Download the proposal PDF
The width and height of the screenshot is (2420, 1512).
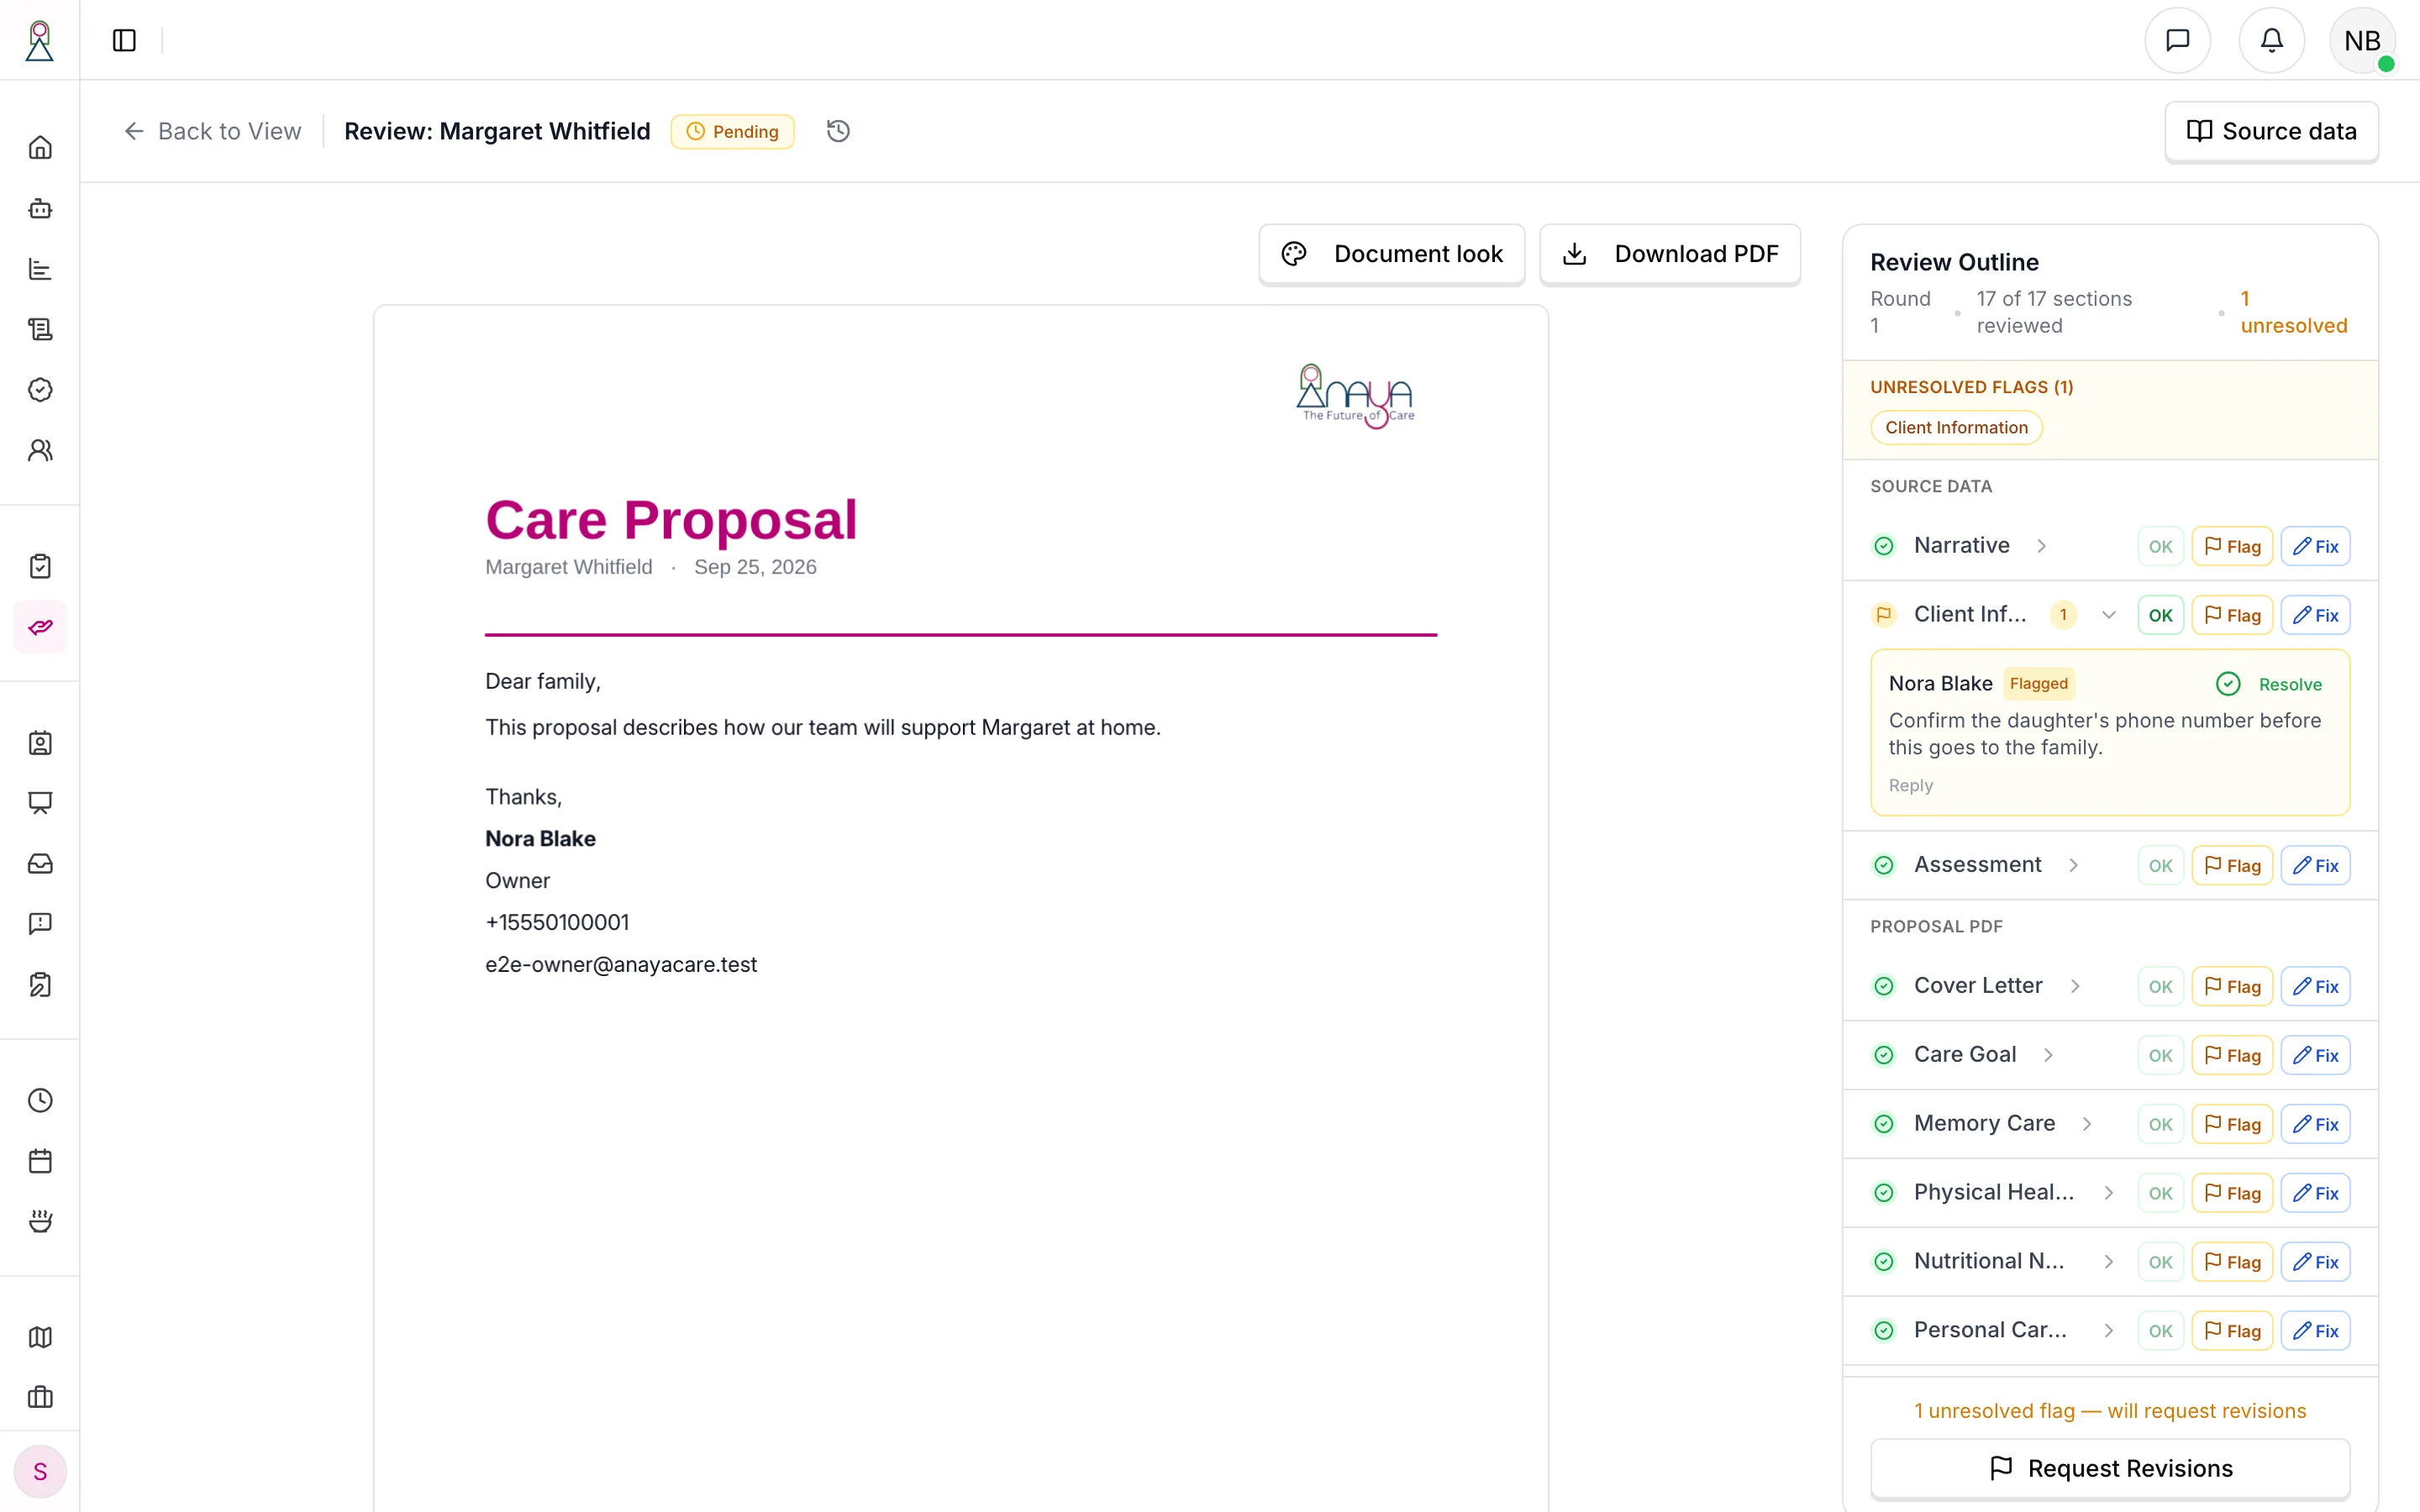click(1669, 254)
